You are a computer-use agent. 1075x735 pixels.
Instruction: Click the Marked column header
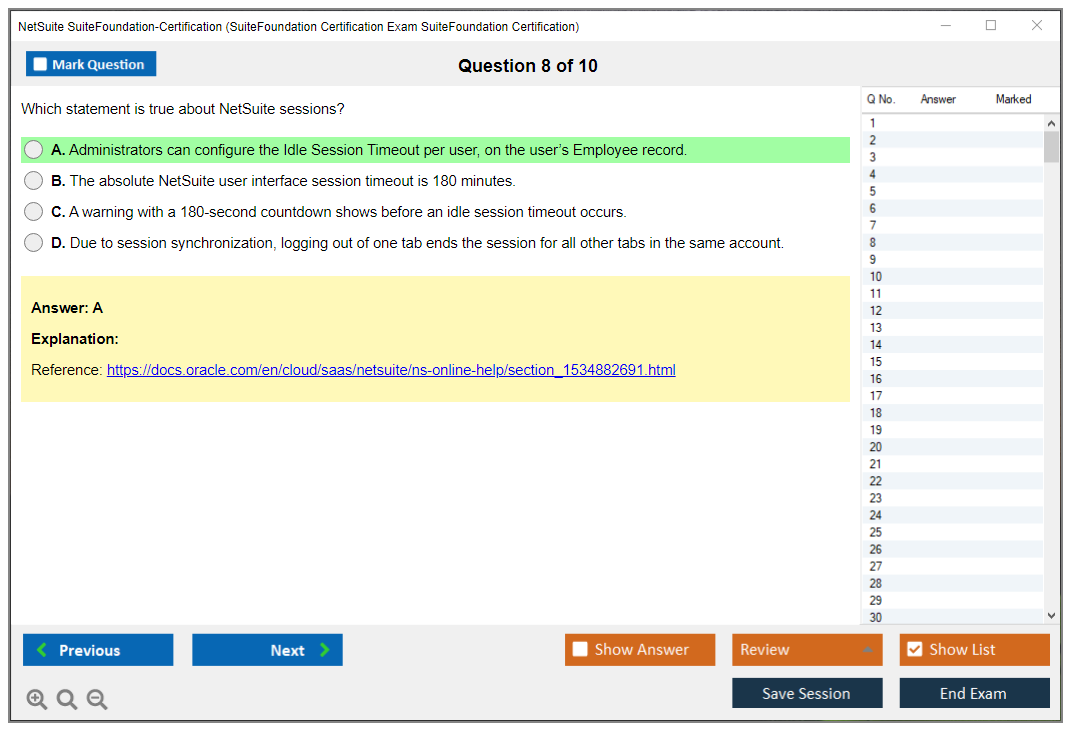(1013, 99)
